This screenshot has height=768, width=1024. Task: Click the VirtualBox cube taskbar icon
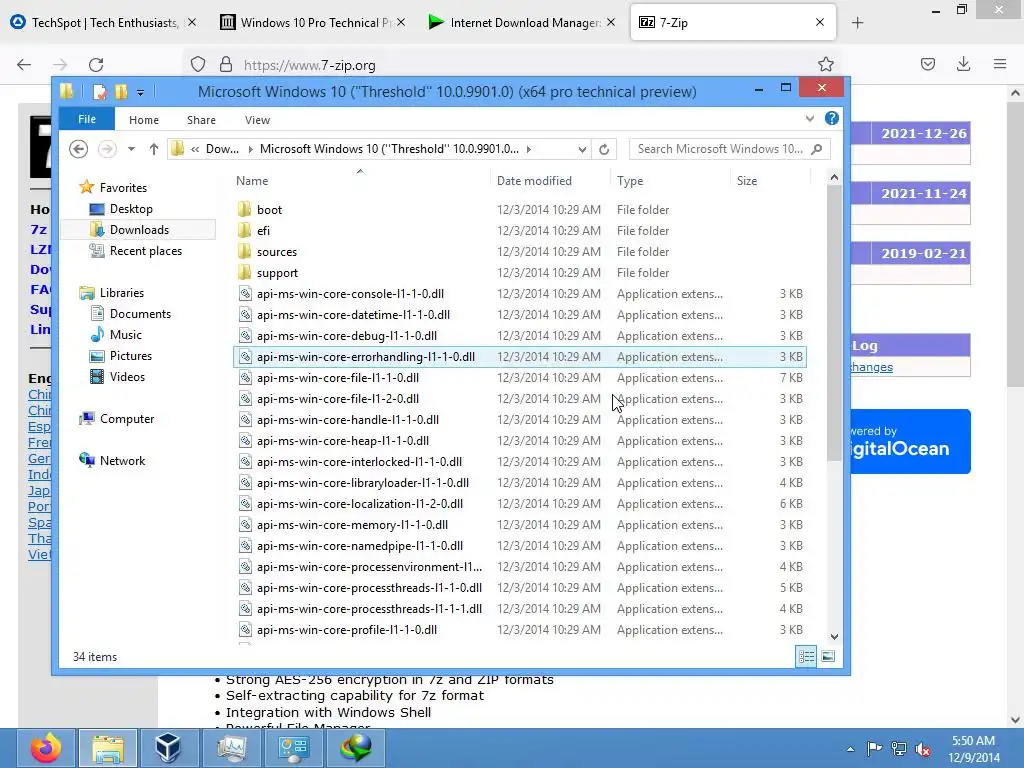(x=168, y=748)
